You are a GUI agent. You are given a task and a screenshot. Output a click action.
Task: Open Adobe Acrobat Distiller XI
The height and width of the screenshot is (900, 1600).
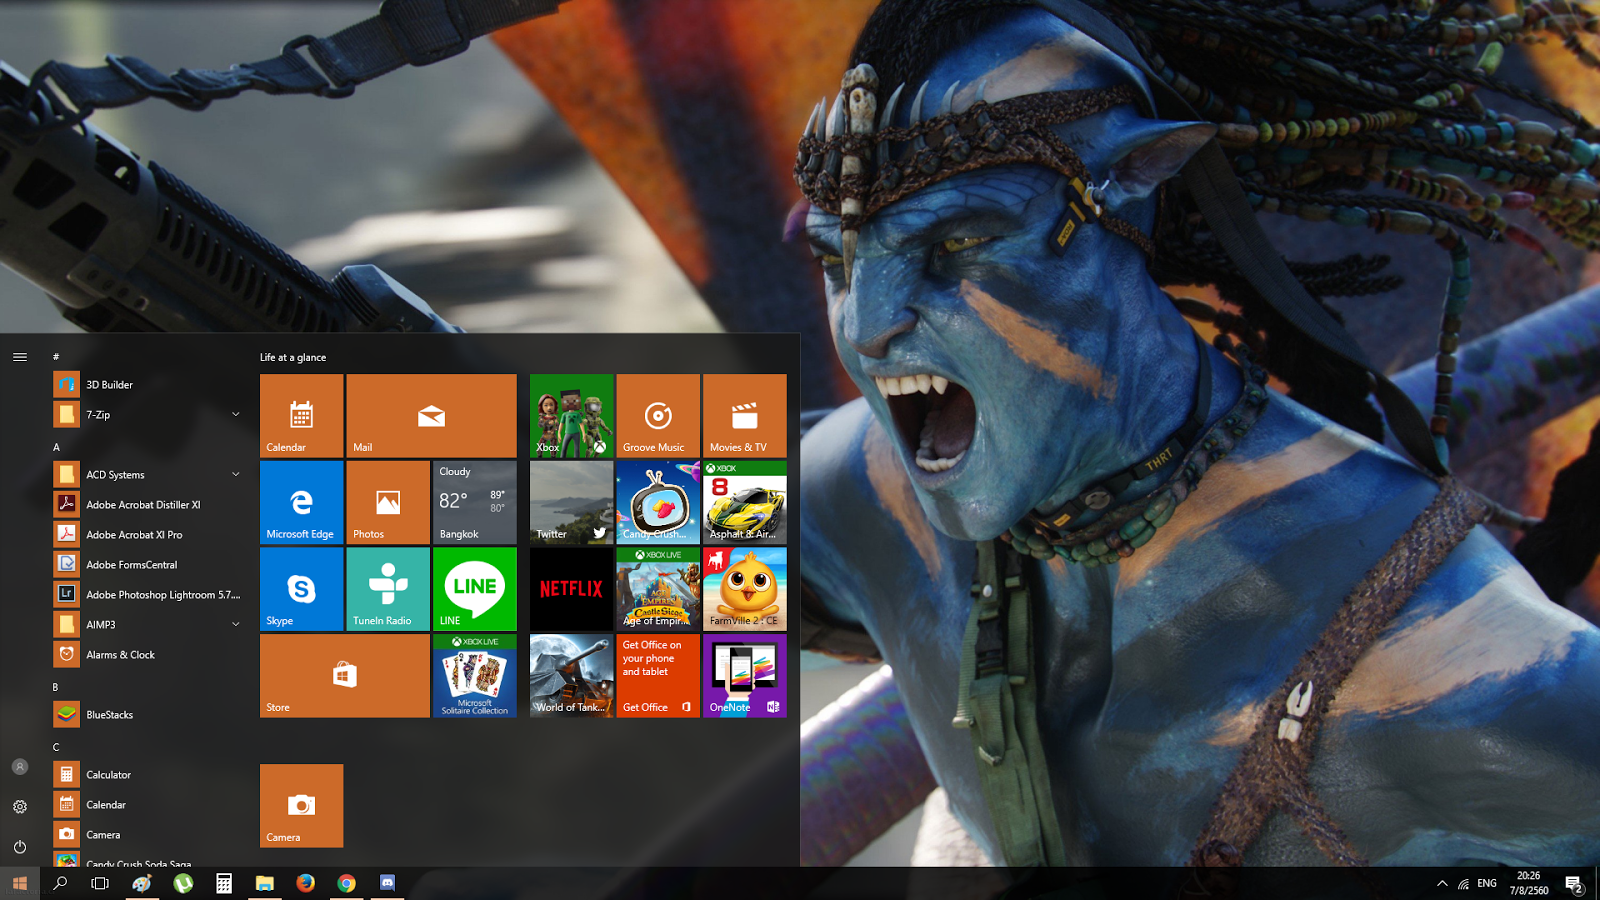point(148,504)
